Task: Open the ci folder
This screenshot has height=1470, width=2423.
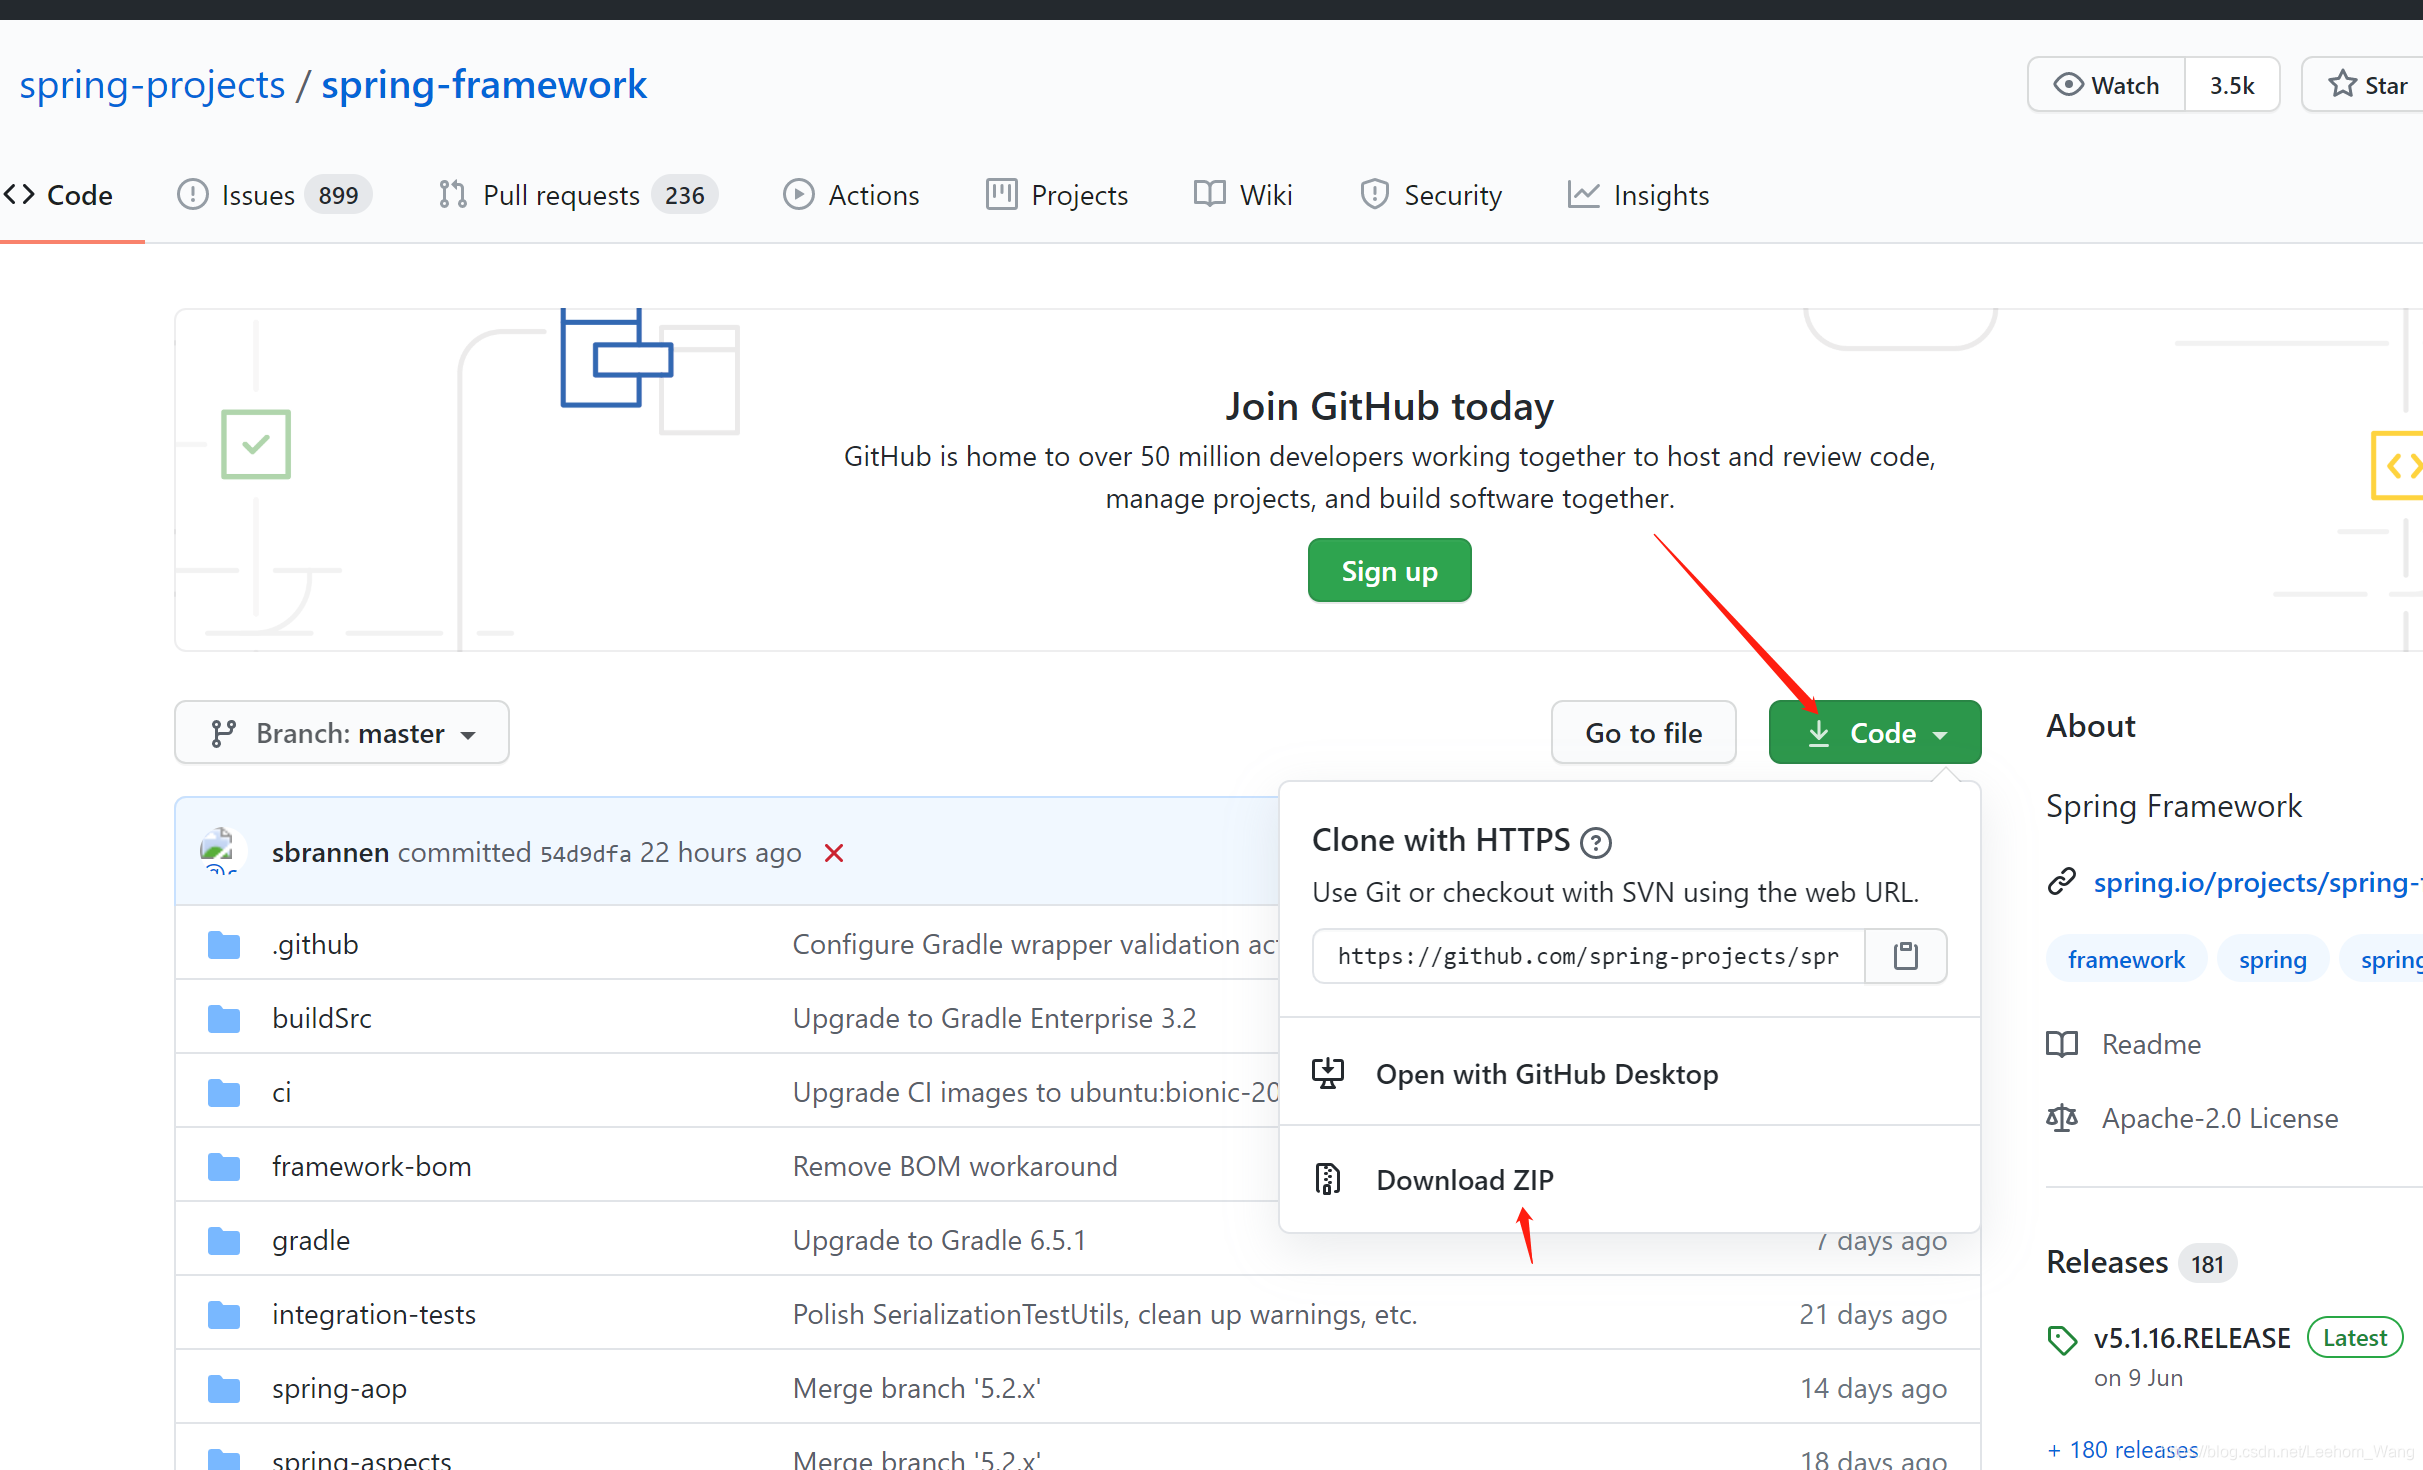Action: coord(281,1093)
